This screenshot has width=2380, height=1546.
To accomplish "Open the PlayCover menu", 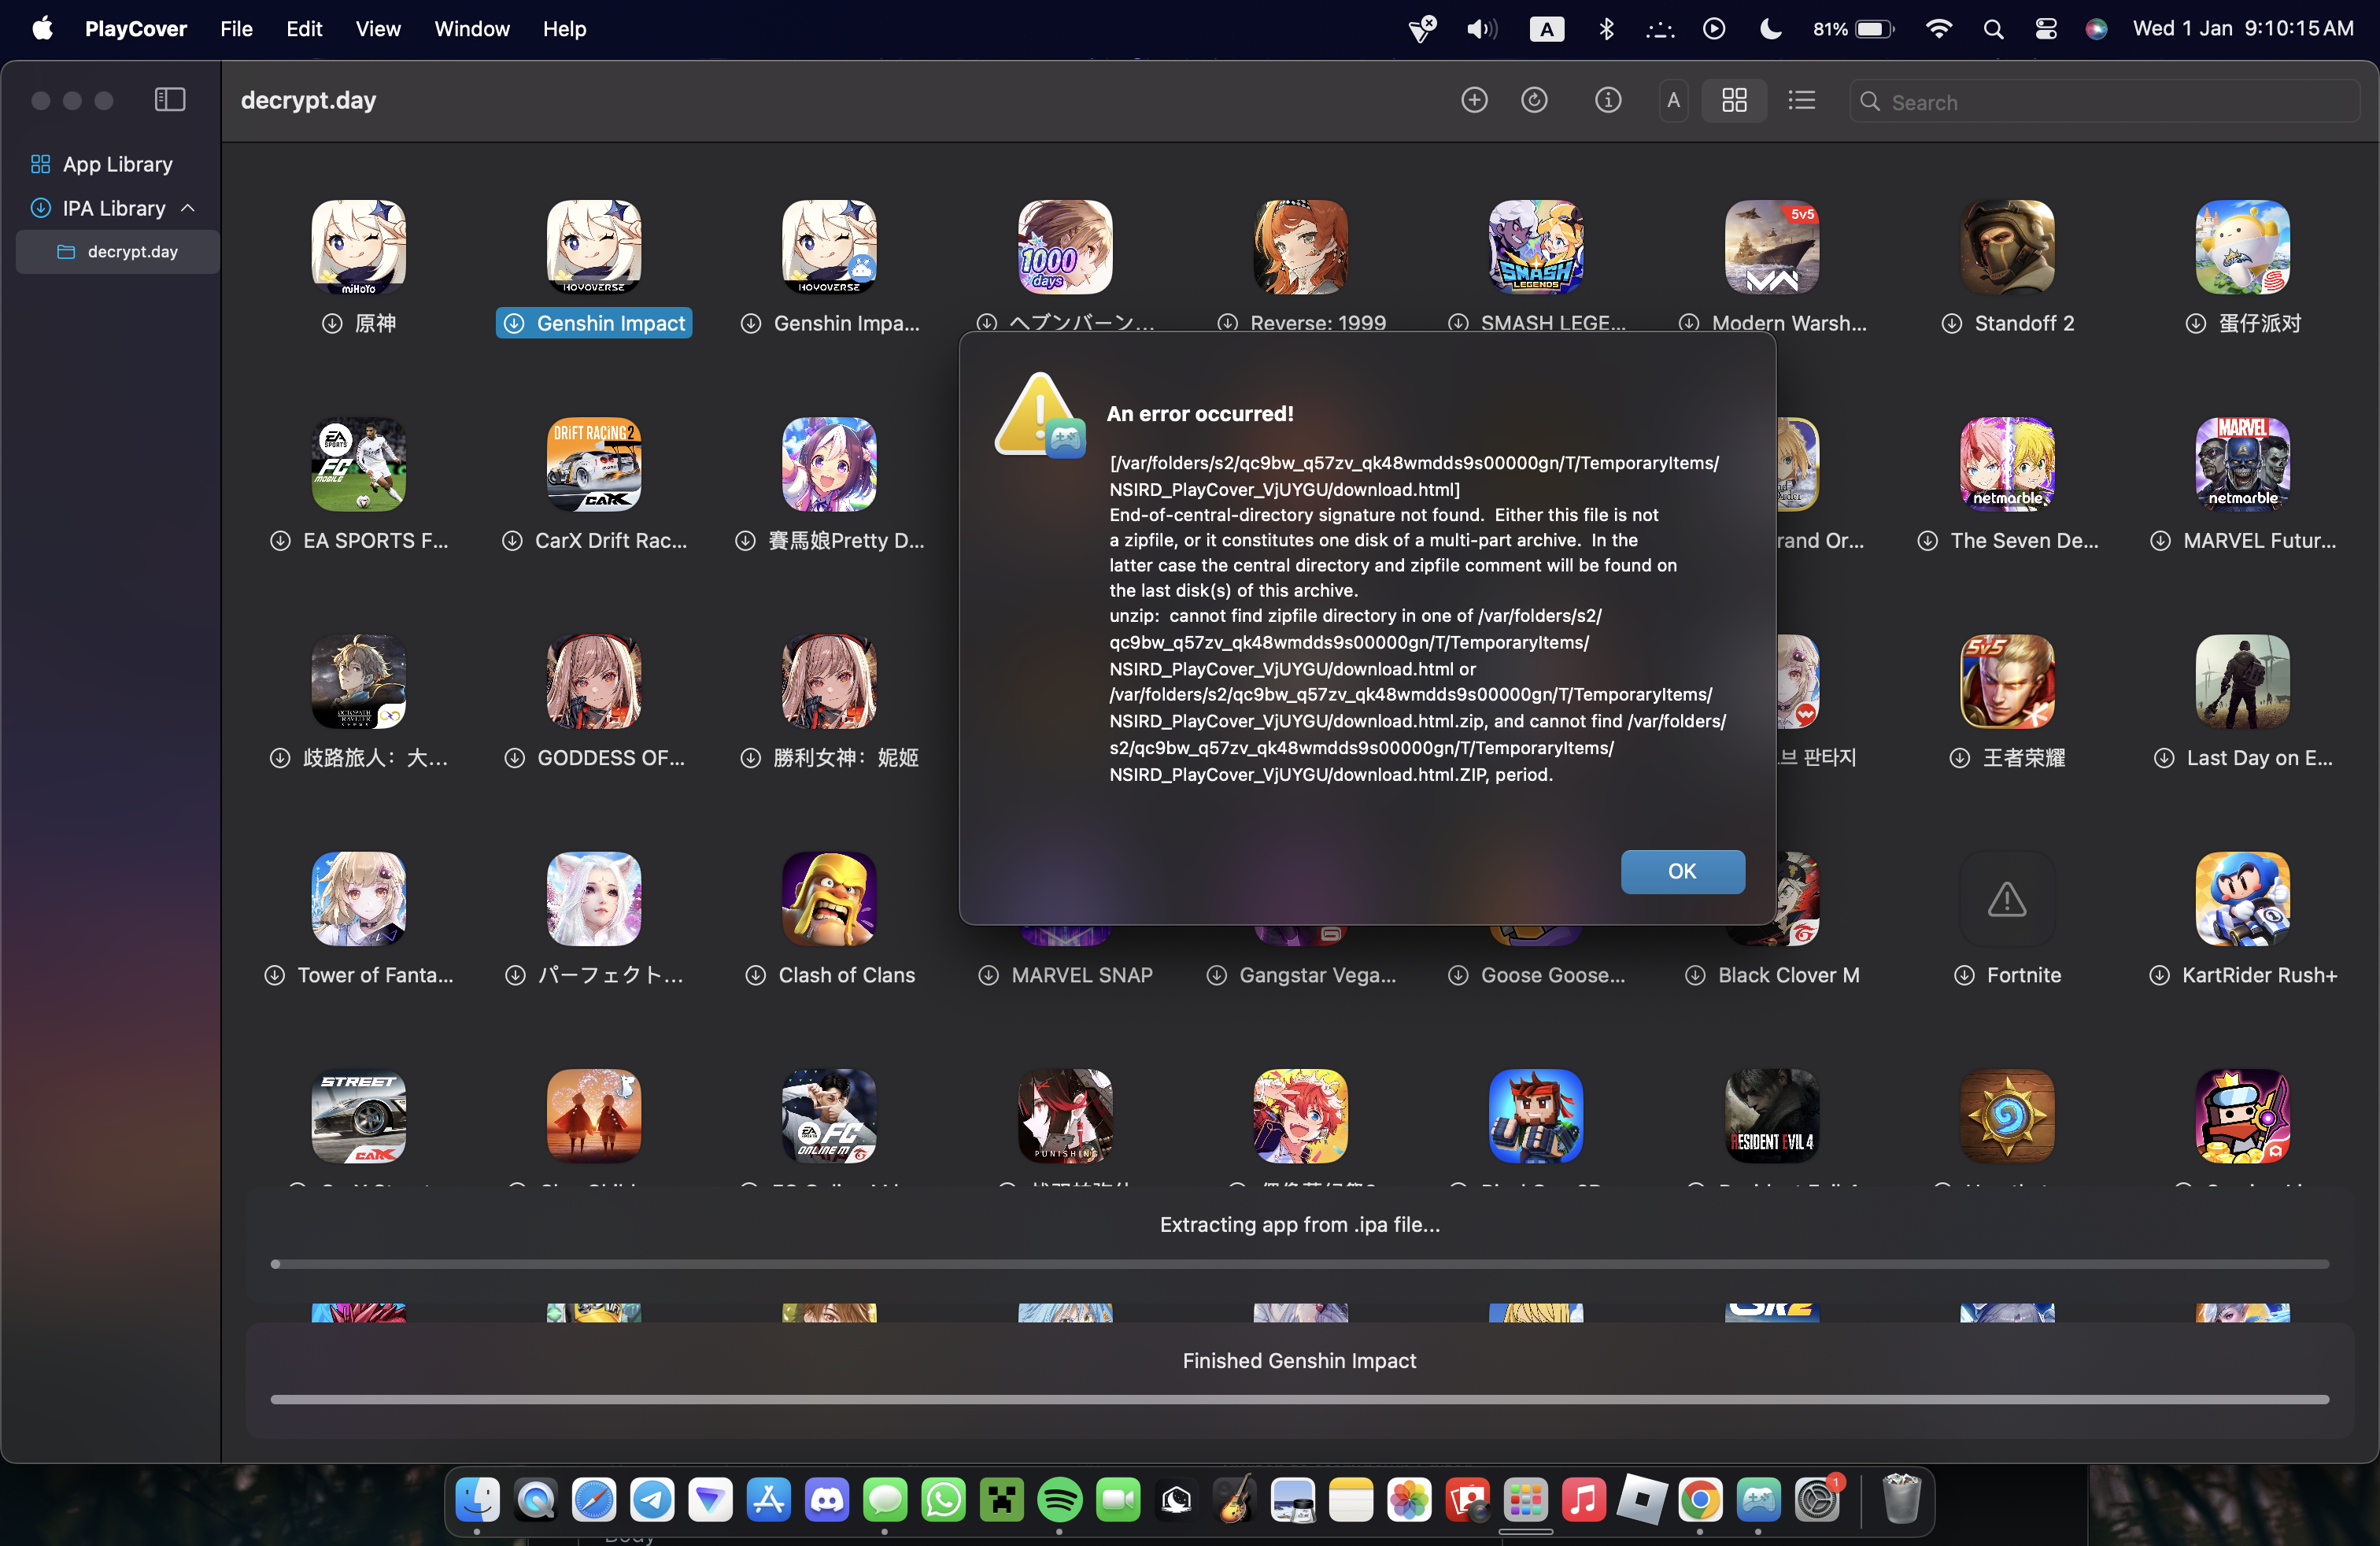I will coord(136,29).
